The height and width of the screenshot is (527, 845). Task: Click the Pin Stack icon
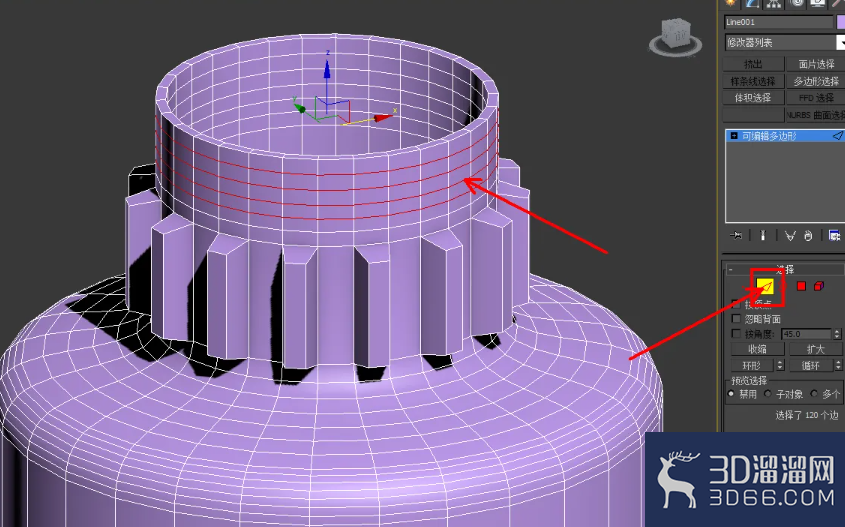736,235
